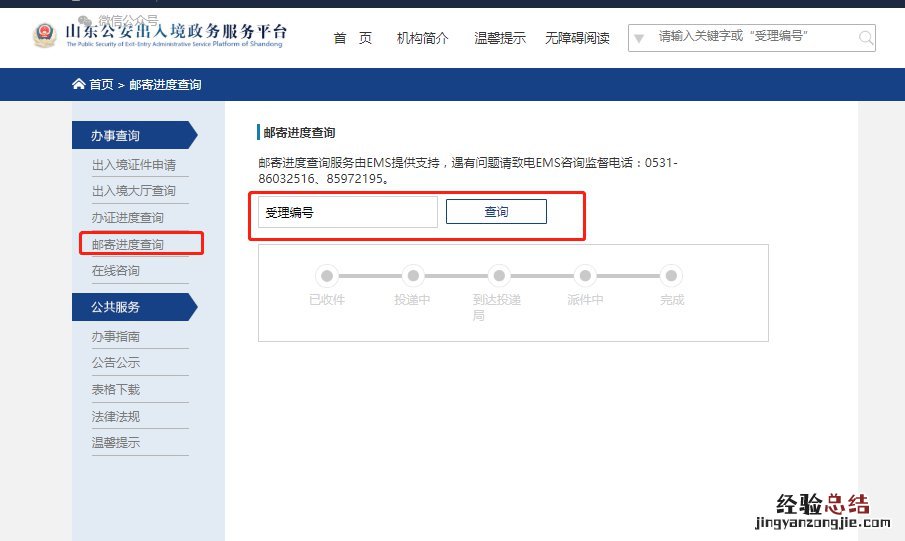This screenshot has width=905, height=541.
Task: Click the police emblem logo
Action: click(44, 35)
